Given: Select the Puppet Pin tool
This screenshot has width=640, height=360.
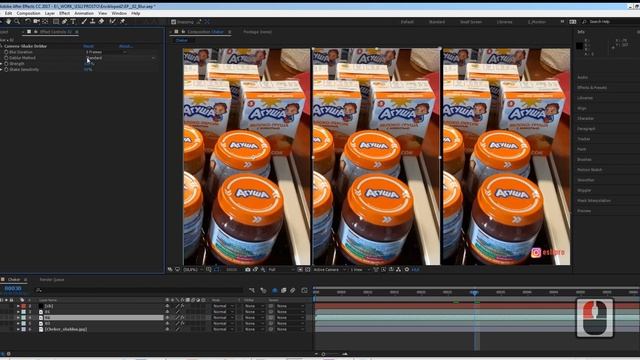Looking at the screenshot, I should [x=122, y=21].
